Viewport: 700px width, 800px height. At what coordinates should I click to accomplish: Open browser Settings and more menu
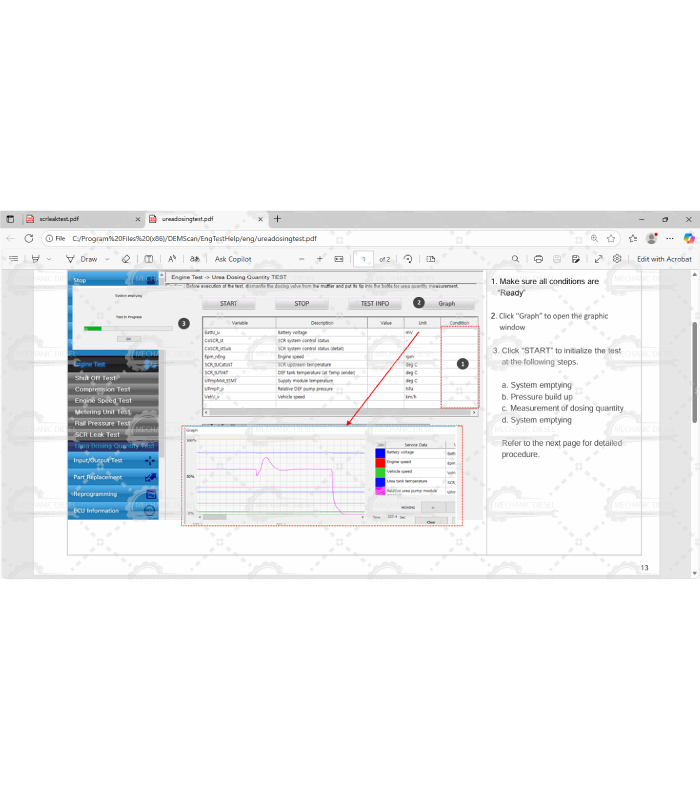pos(671,238)
